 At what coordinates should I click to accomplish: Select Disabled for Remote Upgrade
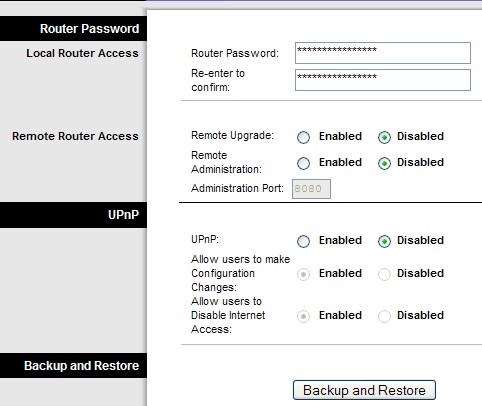point(384,137)
